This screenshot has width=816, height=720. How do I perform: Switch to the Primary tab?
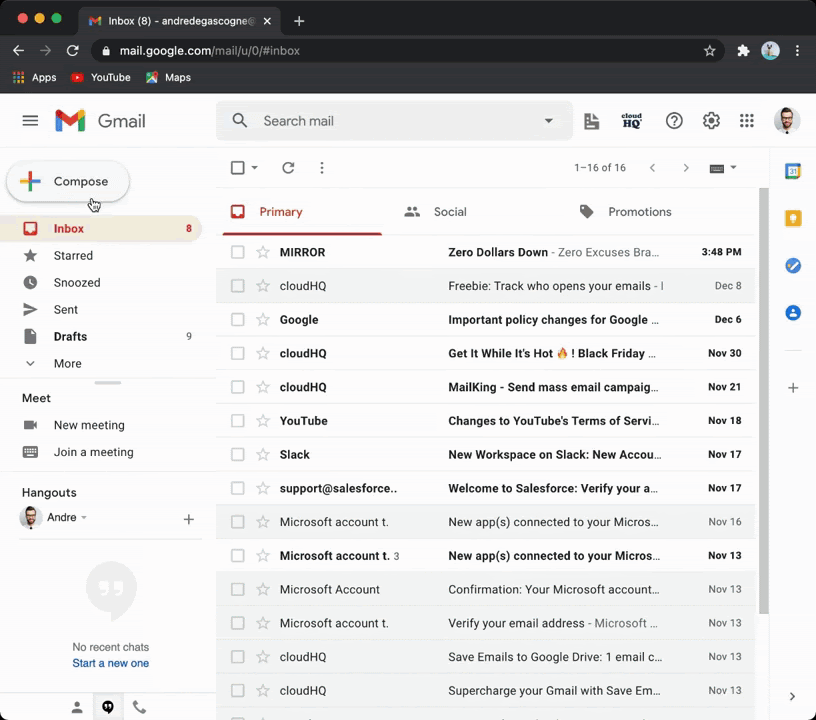pos(302,212)
